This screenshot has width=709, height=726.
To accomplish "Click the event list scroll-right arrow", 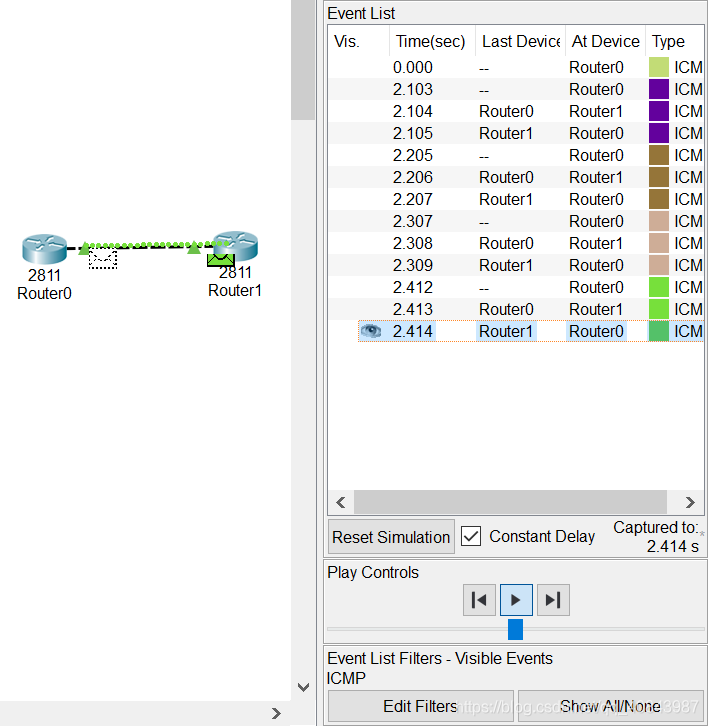I will click(x=690, y=502).
